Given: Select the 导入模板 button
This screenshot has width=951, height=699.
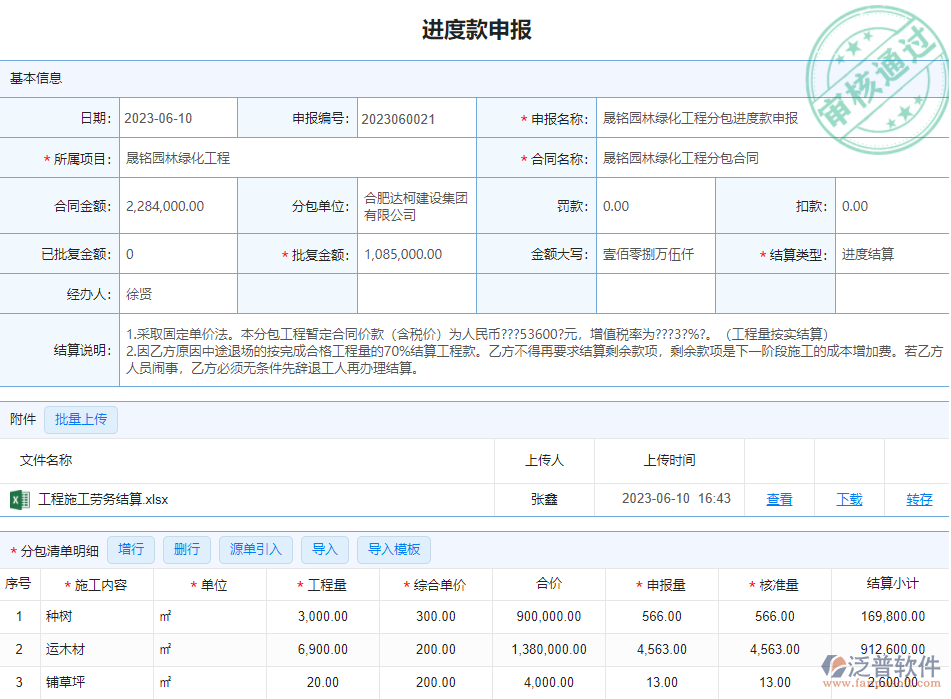Looking at the screenshot, I should pos(394,549).
